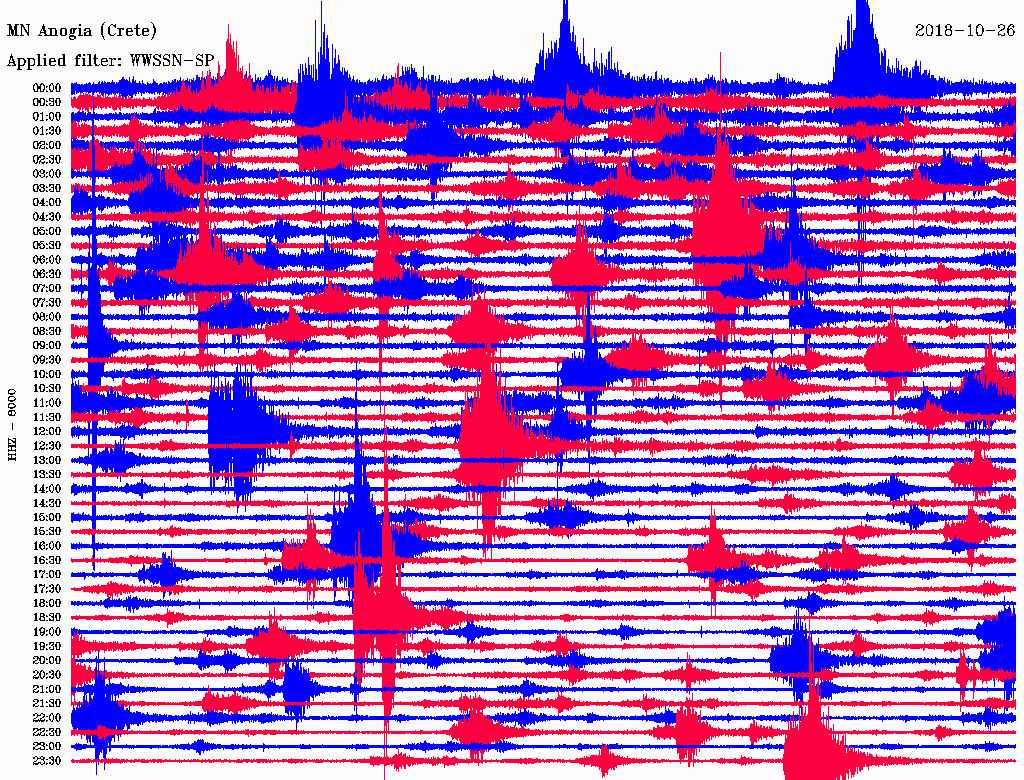Screen dimensions: 1024x780
Task: Select the 10:30 time label
Action: [47, 389]
